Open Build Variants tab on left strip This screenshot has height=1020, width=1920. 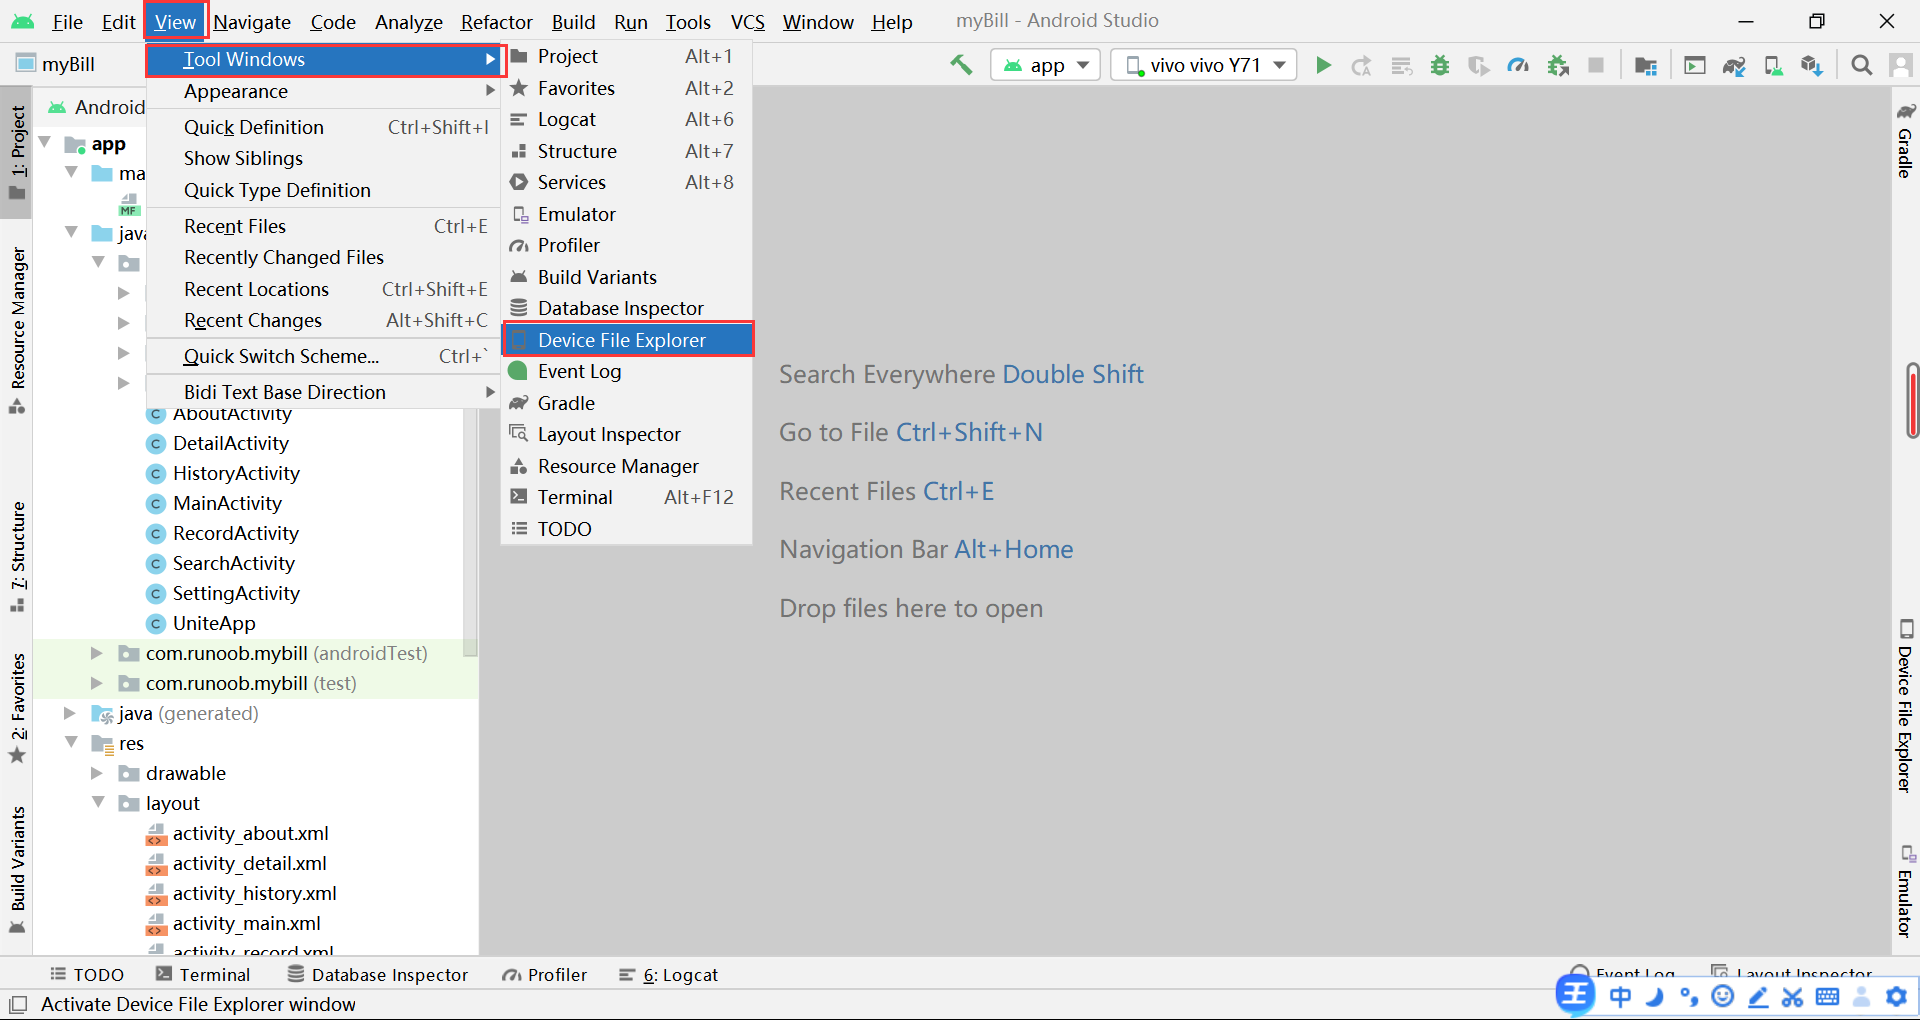(17, 870)
